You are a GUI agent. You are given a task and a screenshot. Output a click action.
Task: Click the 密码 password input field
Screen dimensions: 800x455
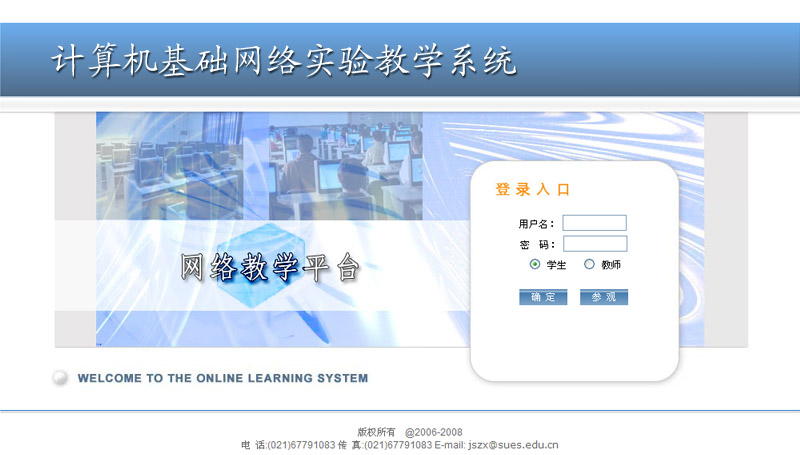tap(595, 244)
